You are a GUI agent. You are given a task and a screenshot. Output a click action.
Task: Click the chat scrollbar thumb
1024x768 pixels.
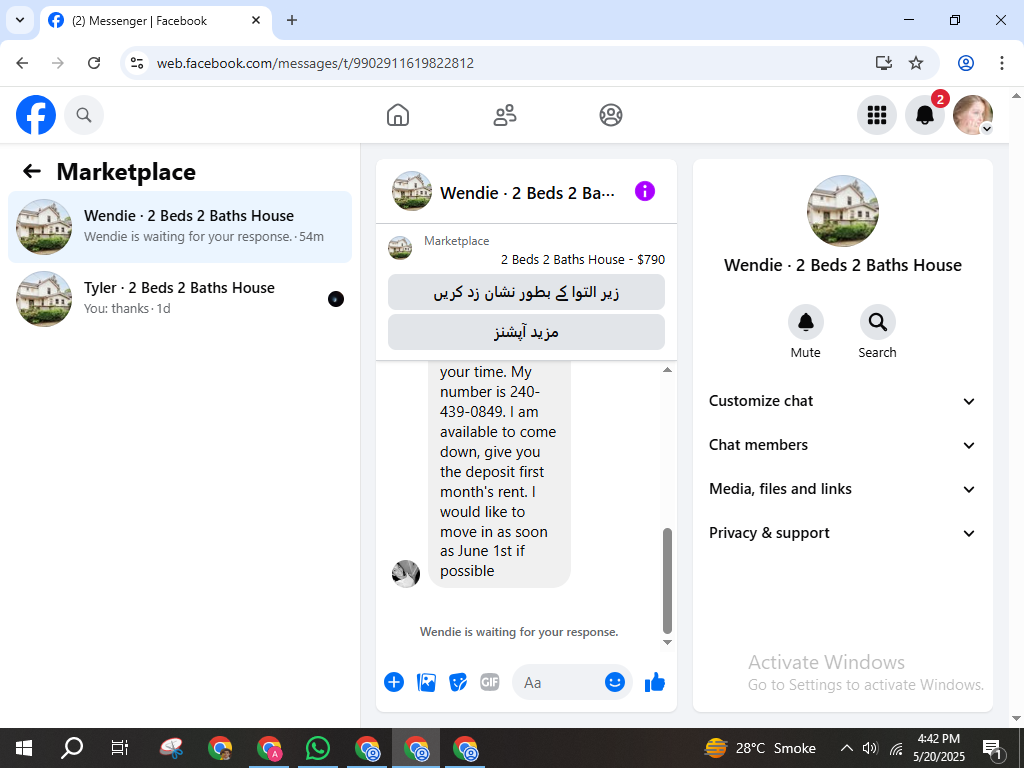point(667,581)
